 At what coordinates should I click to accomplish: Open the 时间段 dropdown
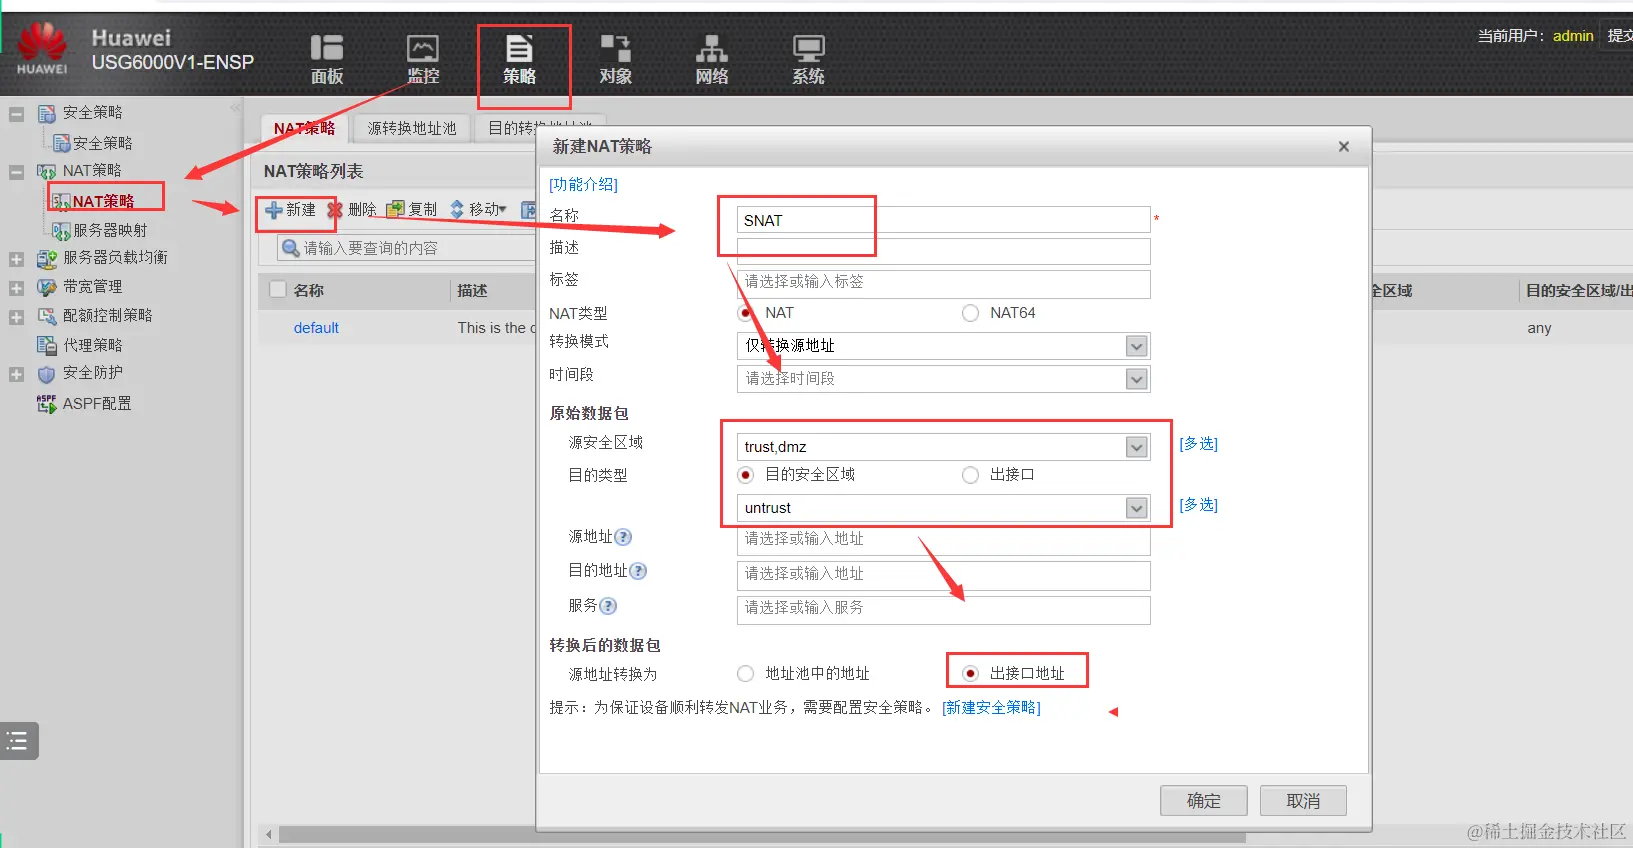pyautogui.click(x=1136, y=379)
